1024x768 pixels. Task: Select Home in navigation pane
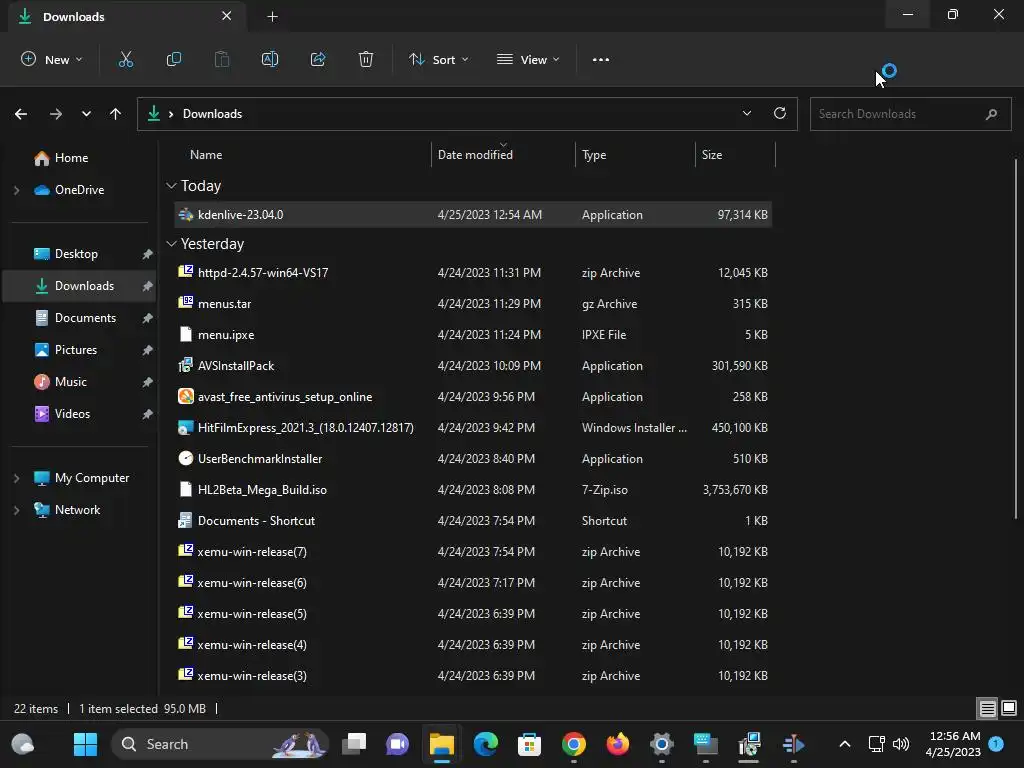tap(79, 158)
